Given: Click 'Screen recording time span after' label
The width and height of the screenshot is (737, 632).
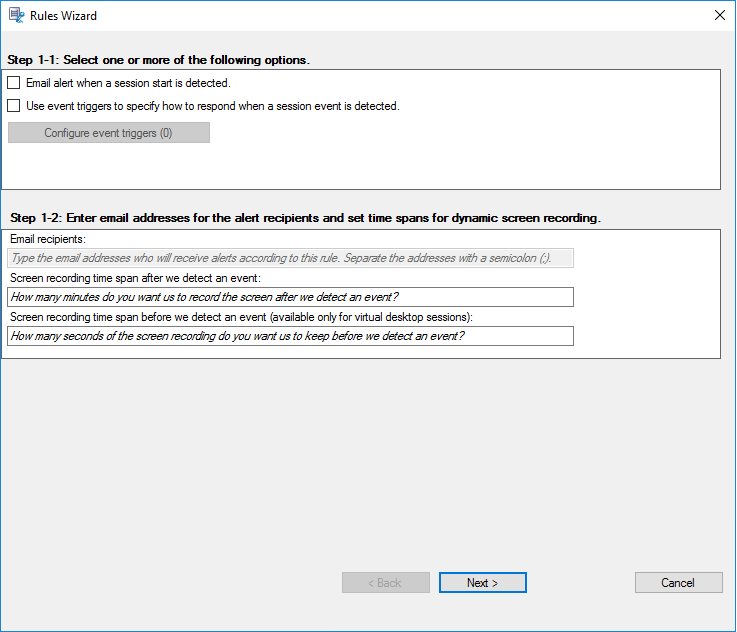Looking at the screenshot, I should pyautogui.click(x=135, y=278).
